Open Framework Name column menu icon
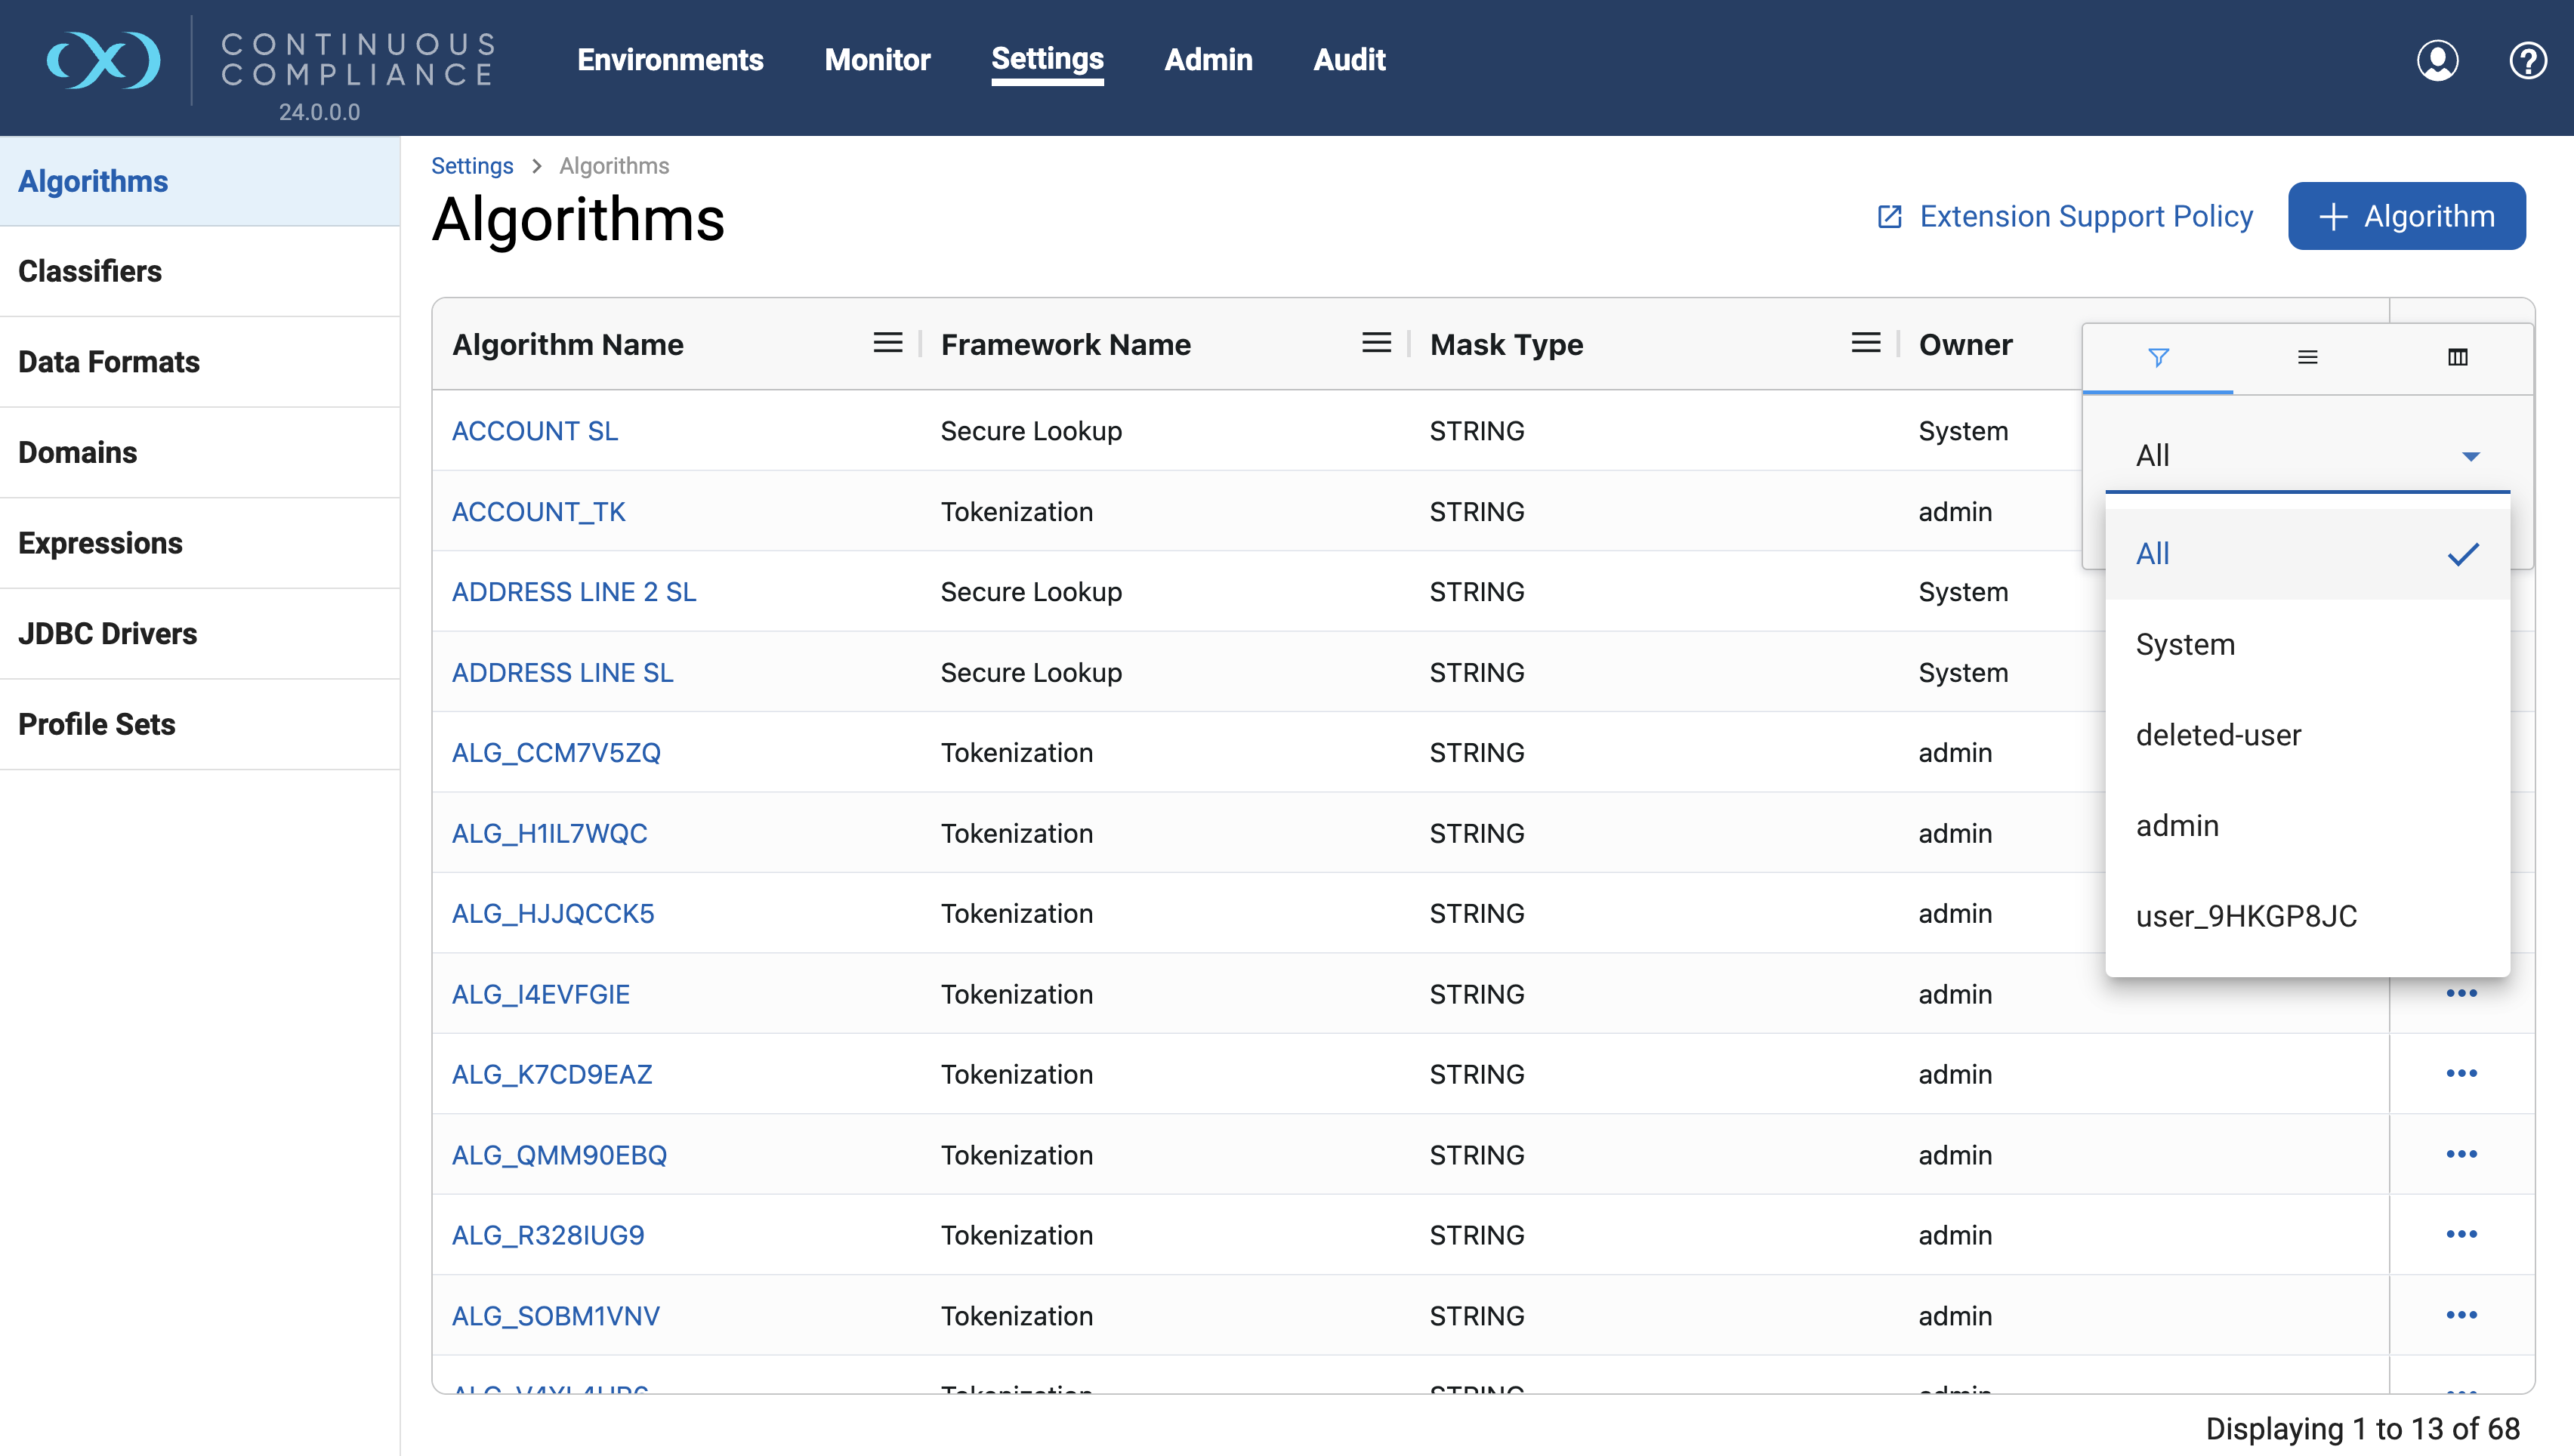This screenshot has height=1456, width=2574. click(1376, 343)
